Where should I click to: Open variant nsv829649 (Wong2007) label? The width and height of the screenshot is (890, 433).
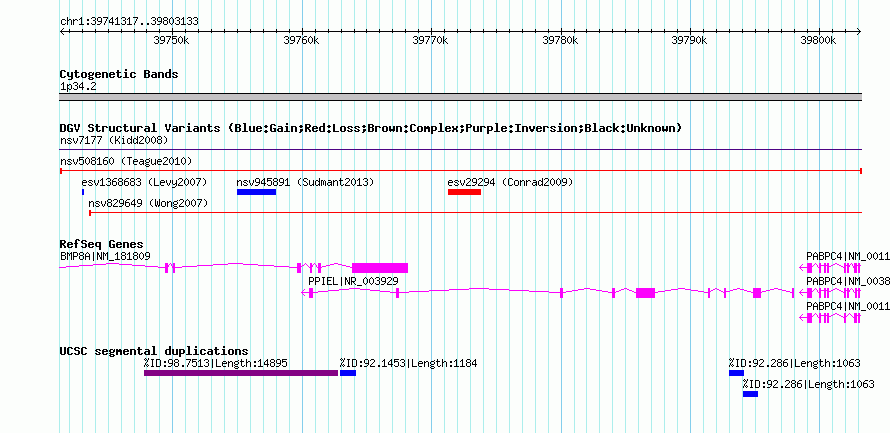point(148,203)
